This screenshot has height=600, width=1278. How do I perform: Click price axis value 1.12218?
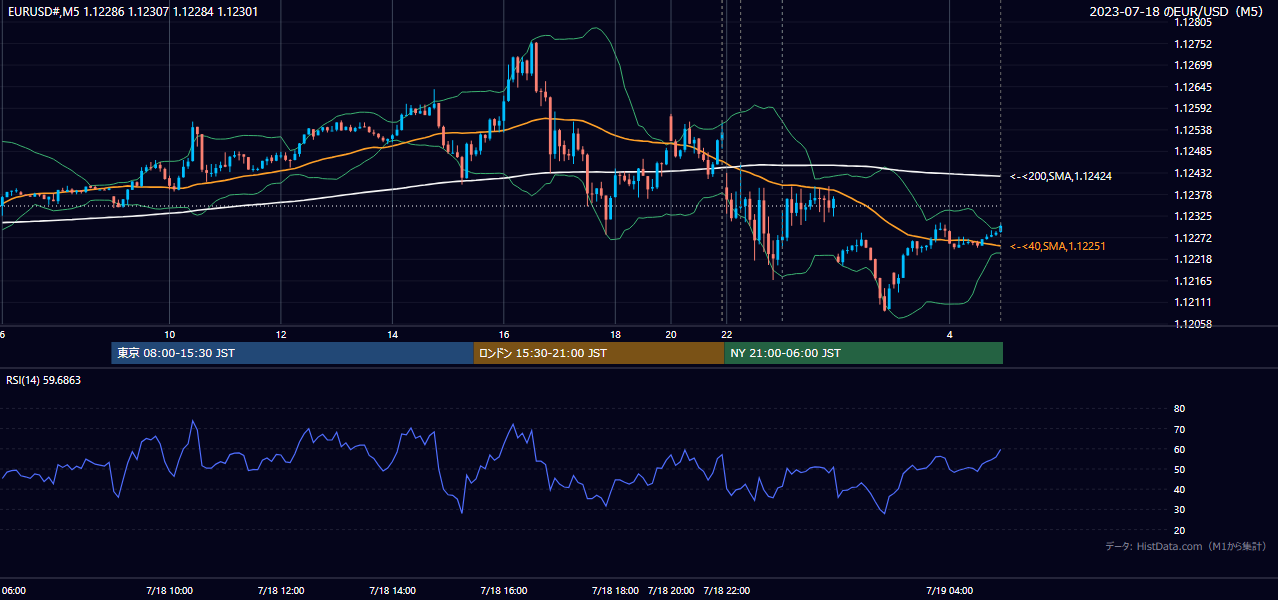[x=1193, y=259]
